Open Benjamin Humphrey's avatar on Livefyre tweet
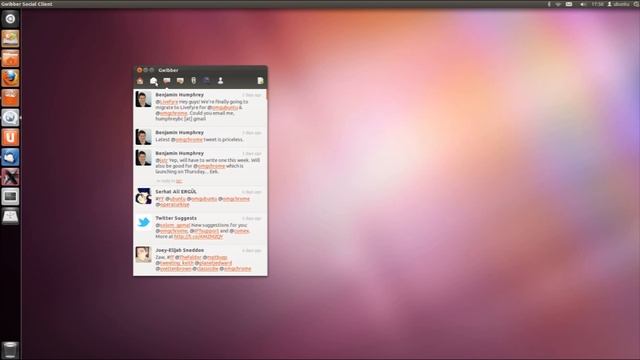640x360 pixels. (143, 99)
